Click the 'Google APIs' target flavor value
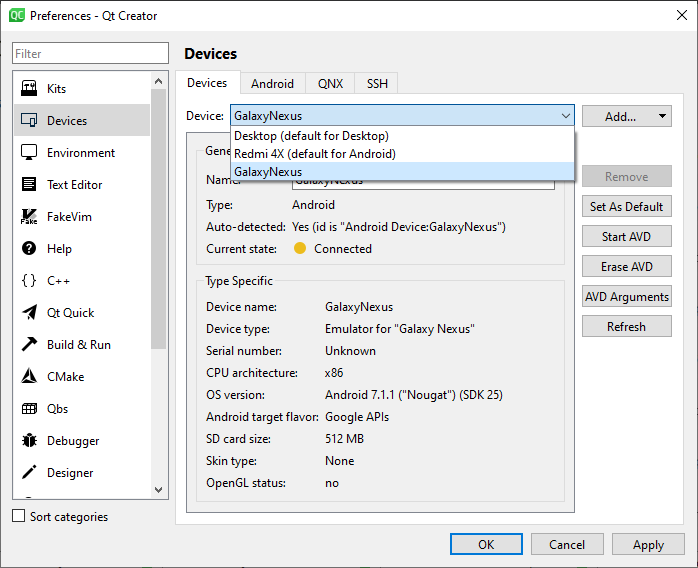The width and height of the screenshot is (698, 568). pos(357,417)
